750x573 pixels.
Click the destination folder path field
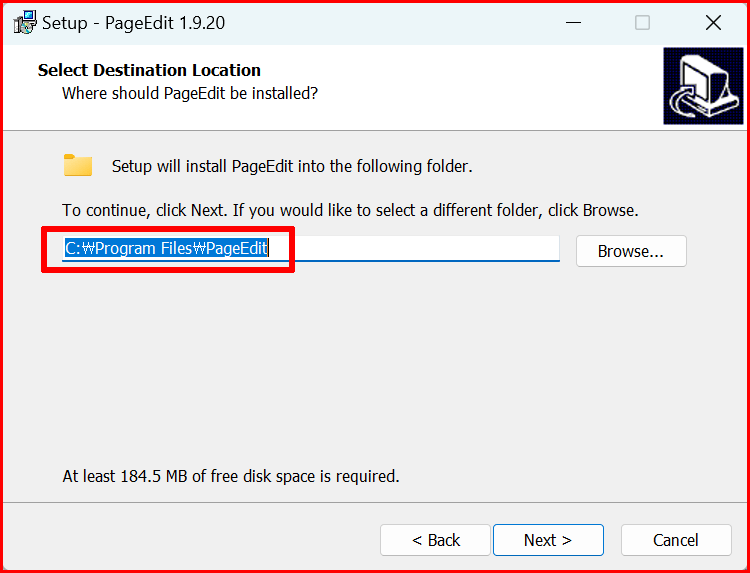(311, 249)
